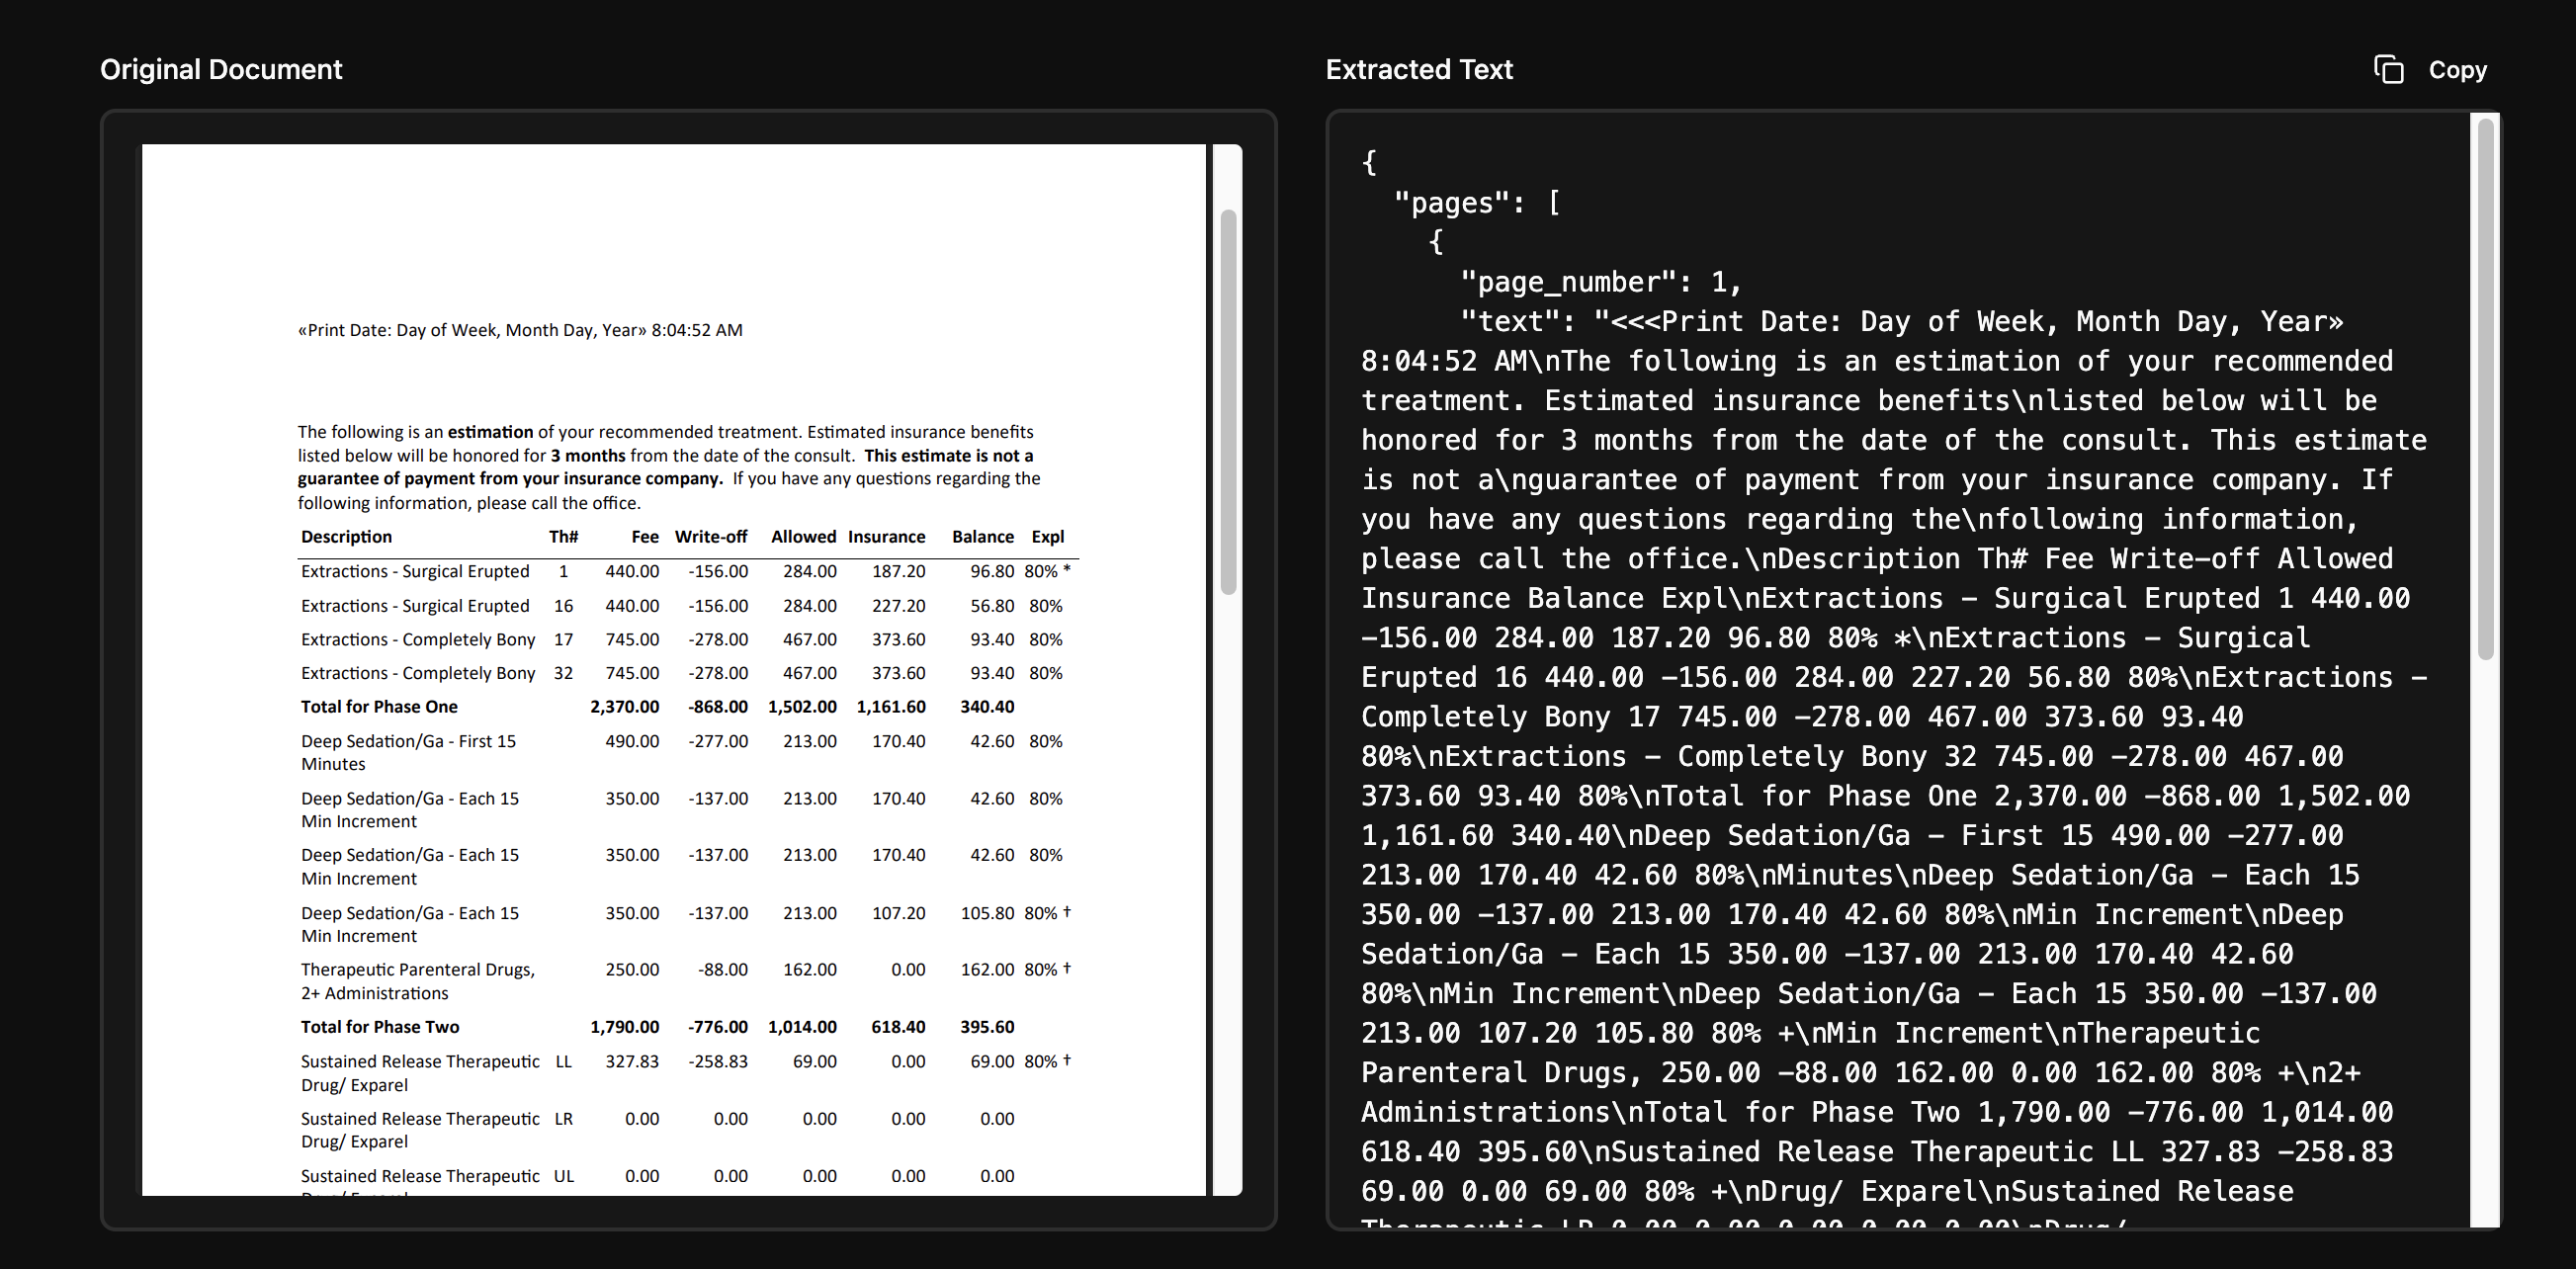The height and width of the screenshot is (1269, 2576).
Task: Click the Original Document panel header
Action: 220,68
